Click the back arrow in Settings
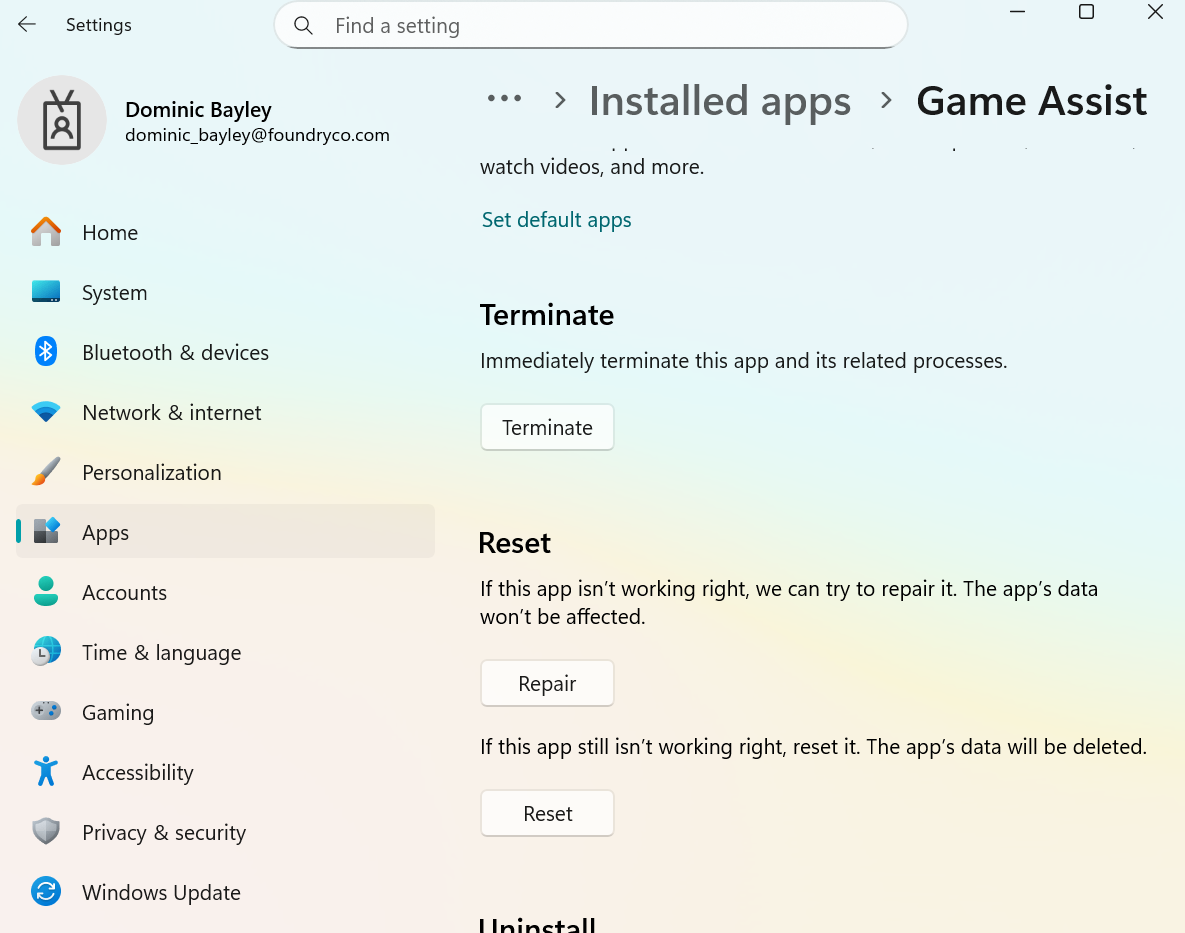Viewport: 1185px width, 933px height. 26,24
